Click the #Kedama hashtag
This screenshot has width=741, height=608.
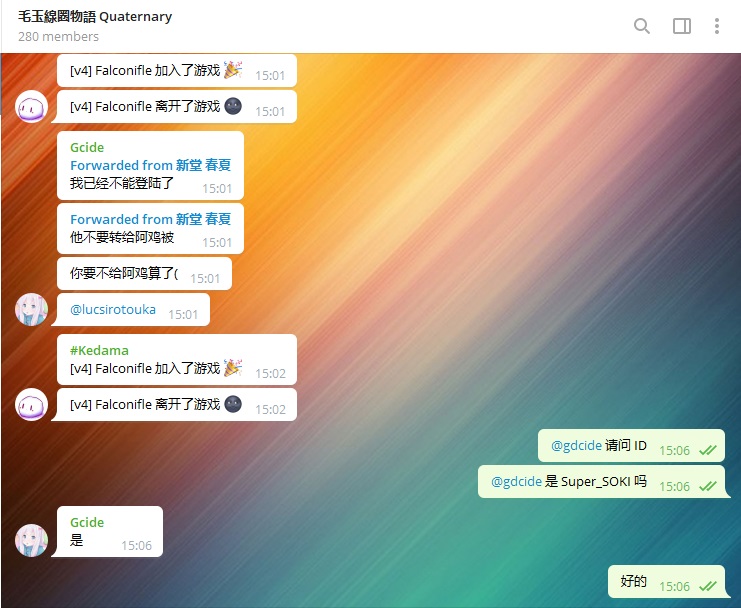99,350
